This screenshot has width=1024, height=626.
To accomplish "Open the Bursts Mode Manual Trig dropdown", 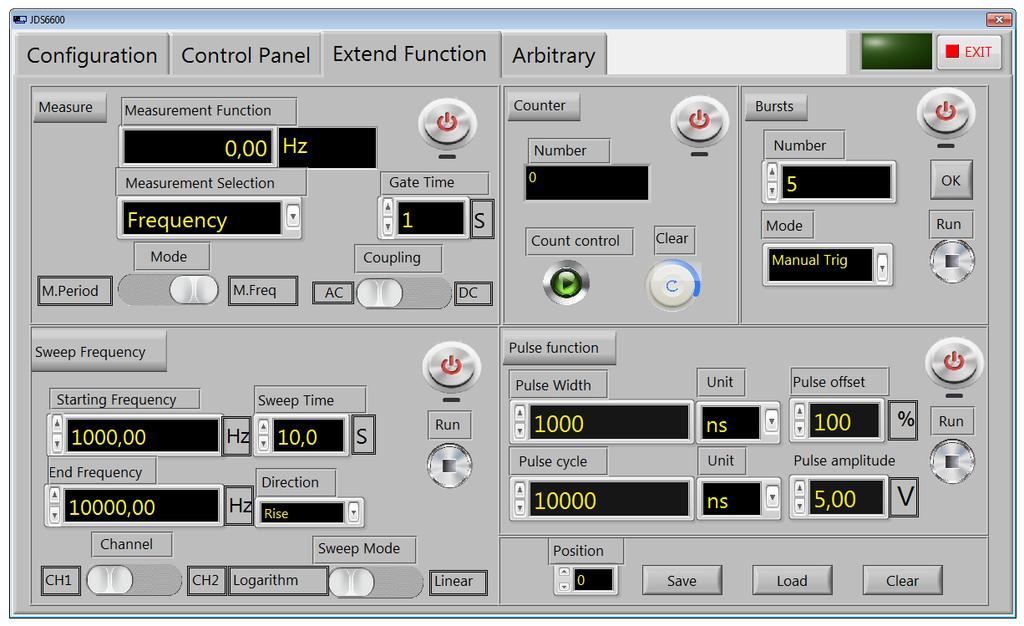I will point(882,266).
